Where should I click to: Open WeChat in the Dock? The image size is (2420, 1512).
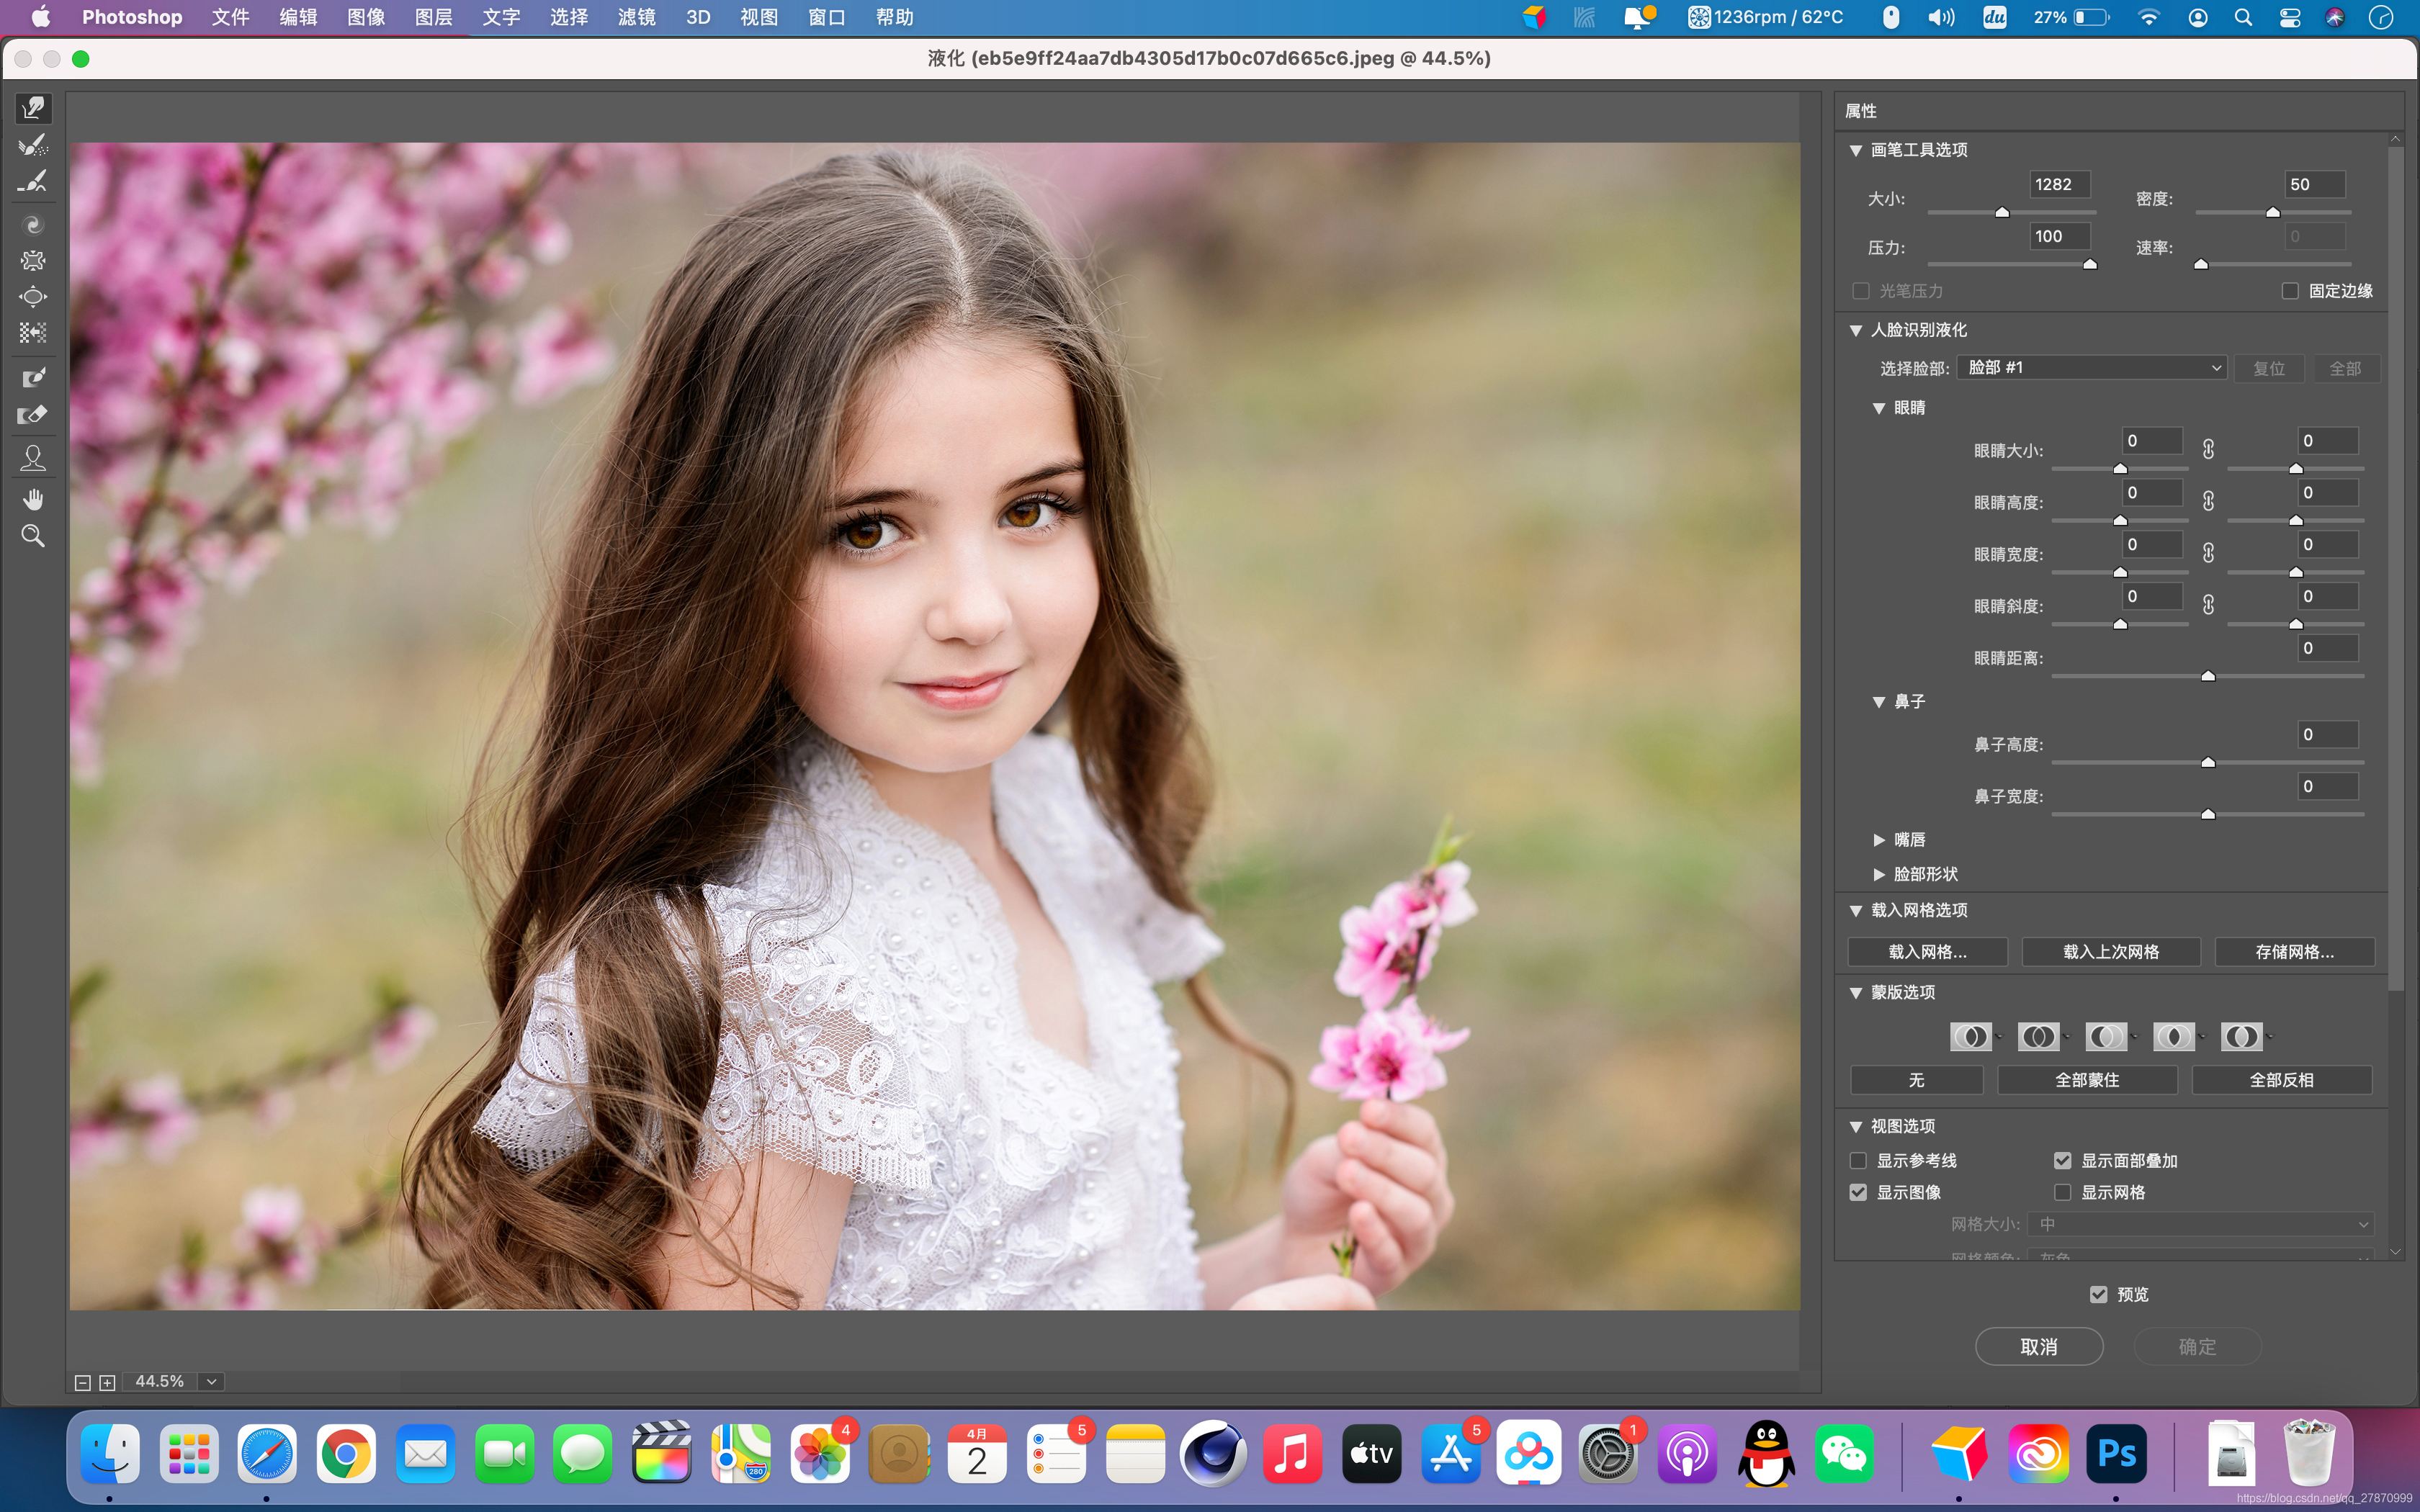point(1845,1453)
